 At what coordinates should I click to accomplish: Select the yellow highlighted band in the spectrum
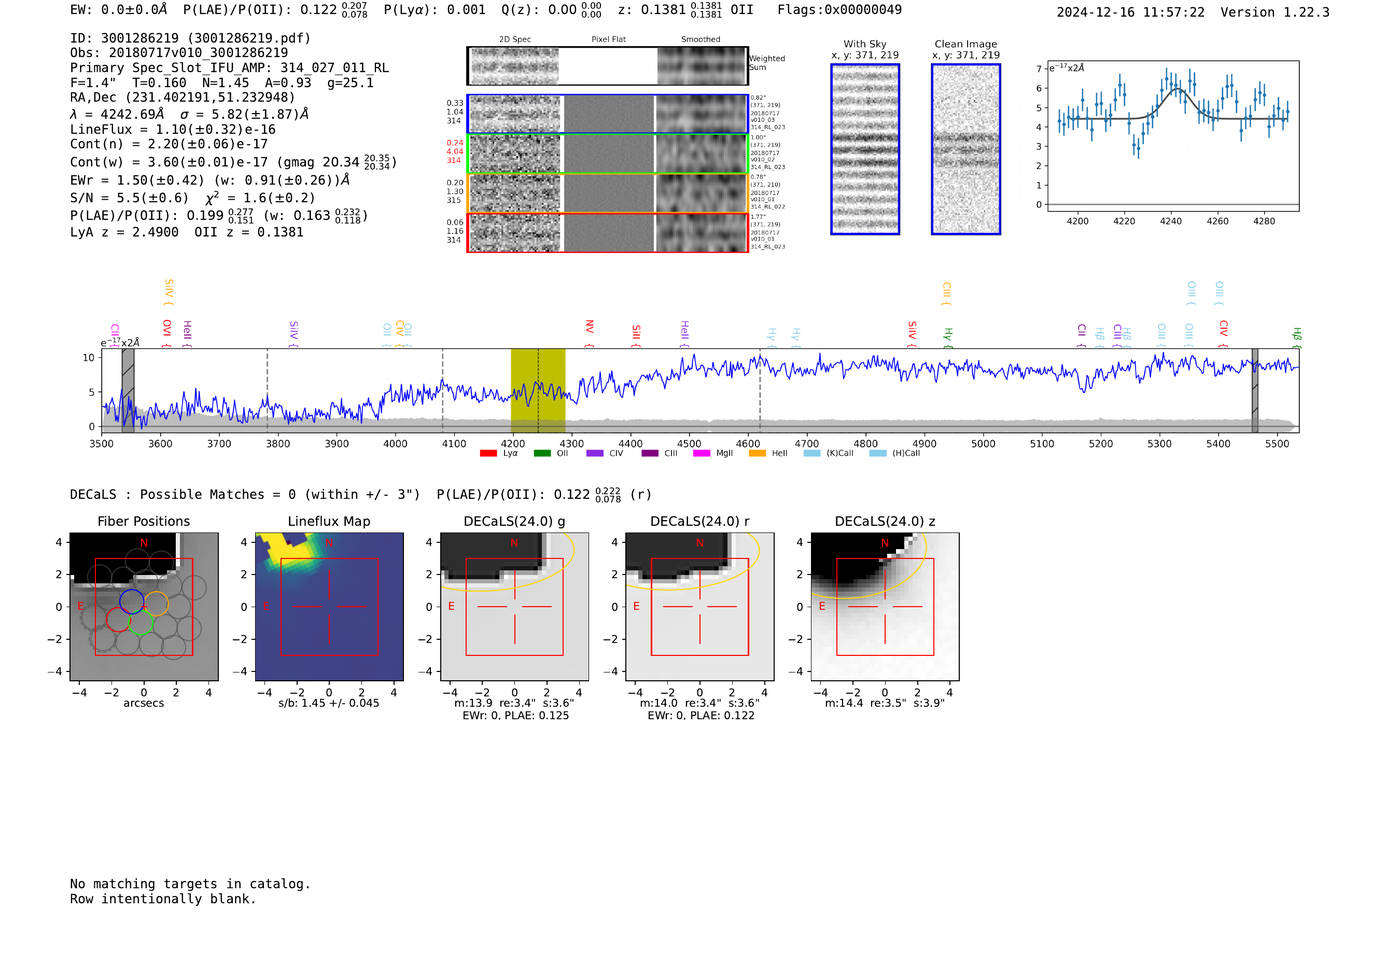point(538,390)
